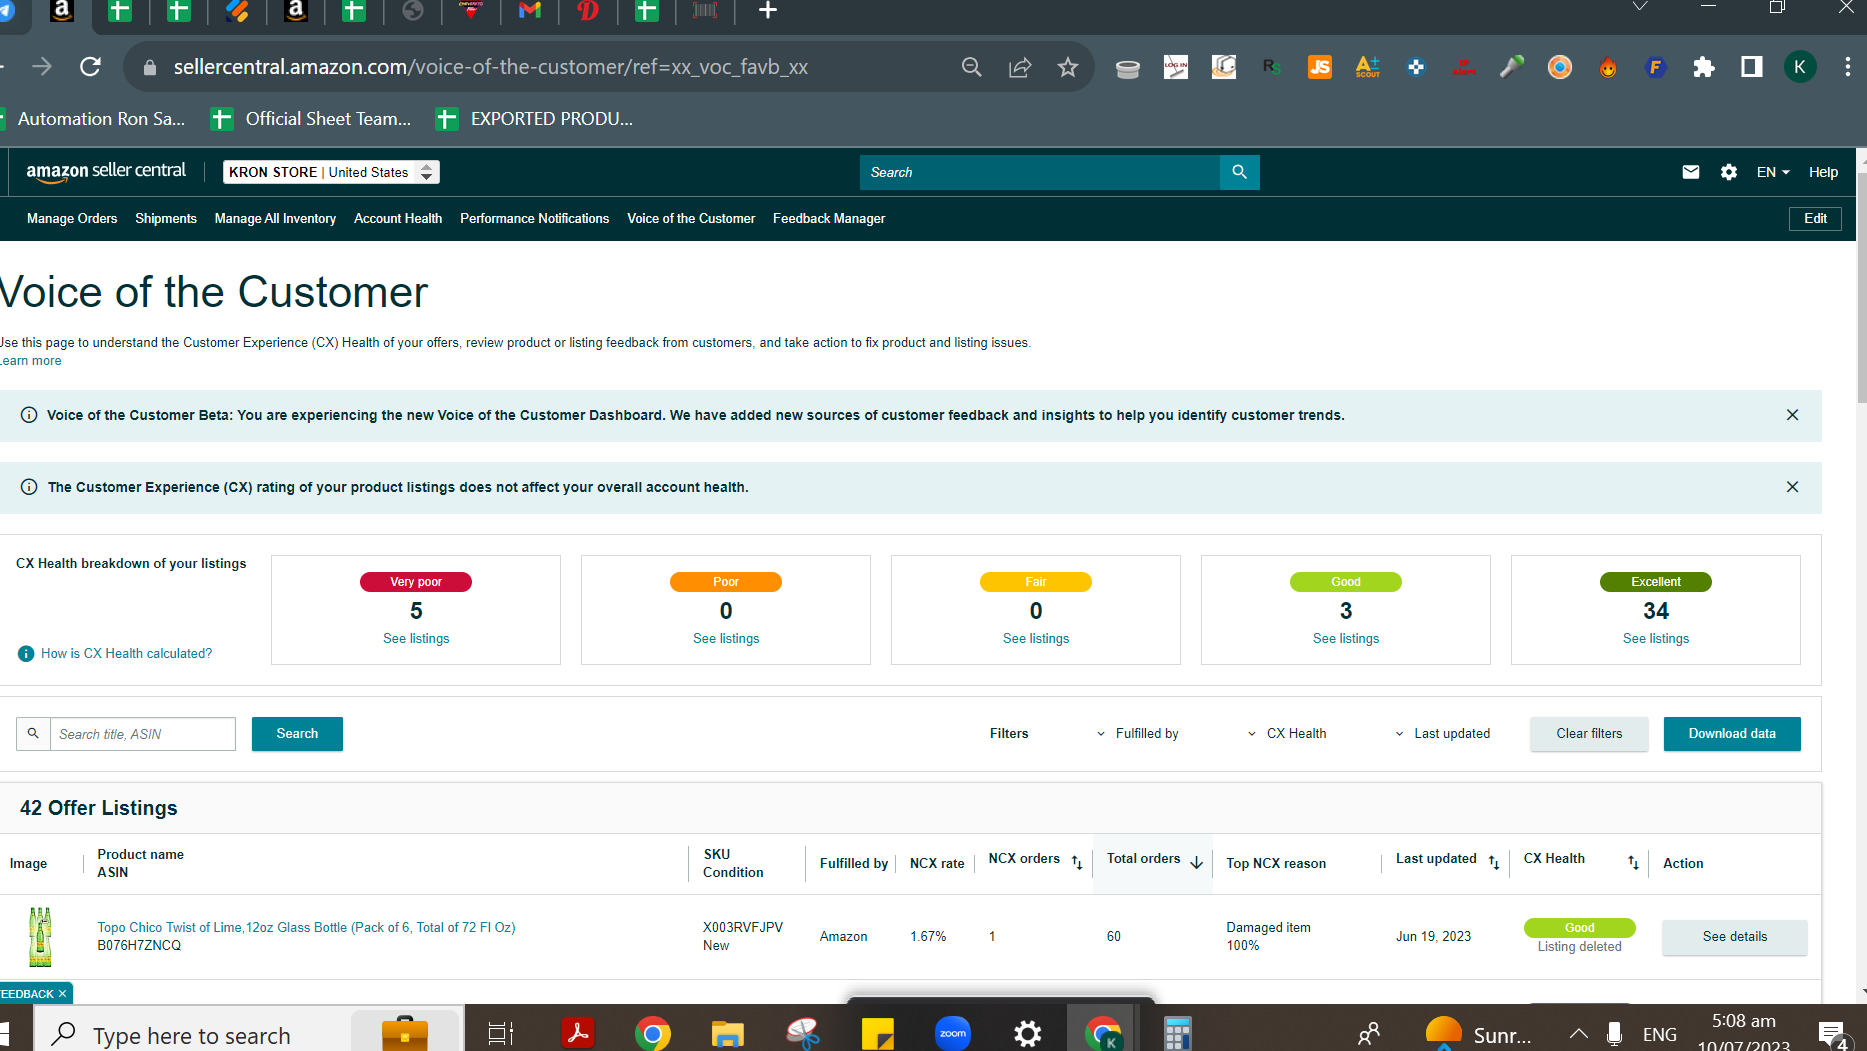Screen dimensions: 1867x1051
Task: Click the teal Search button
Action: pos(297,734)
